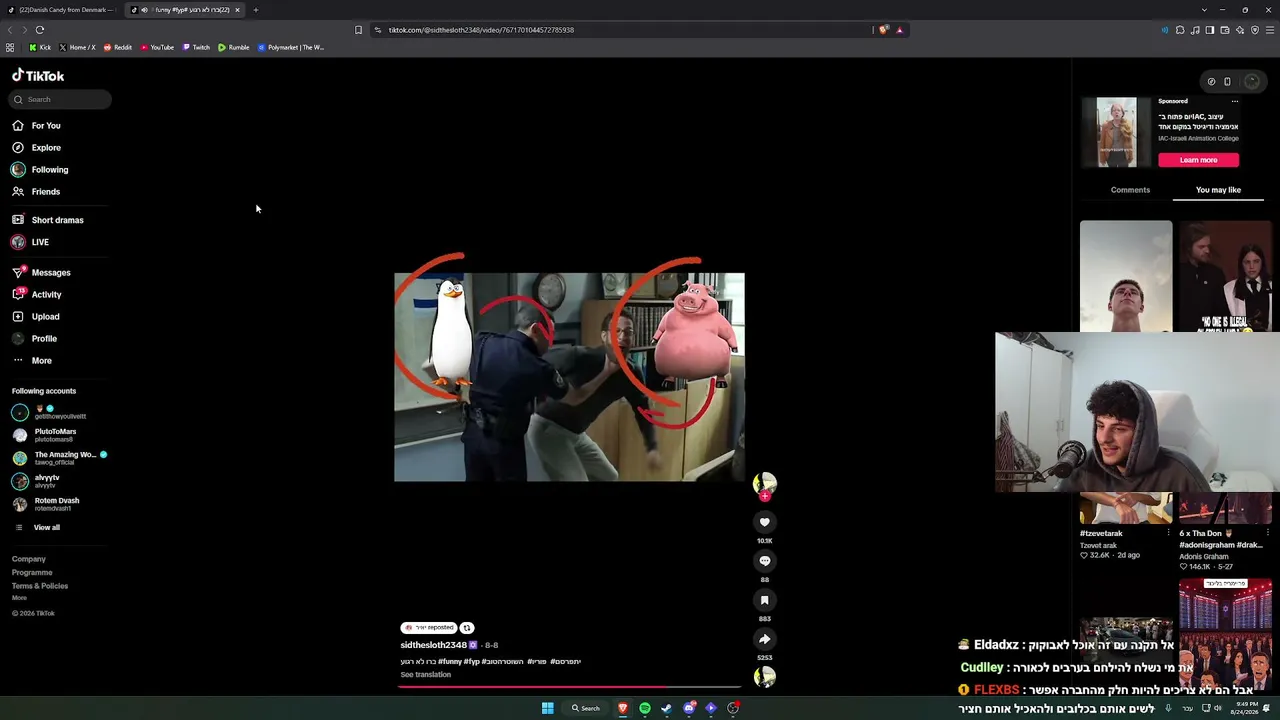Open the profile avatar top right
The height and width of the screenshot is (720, 1280).
point(1251,82)
